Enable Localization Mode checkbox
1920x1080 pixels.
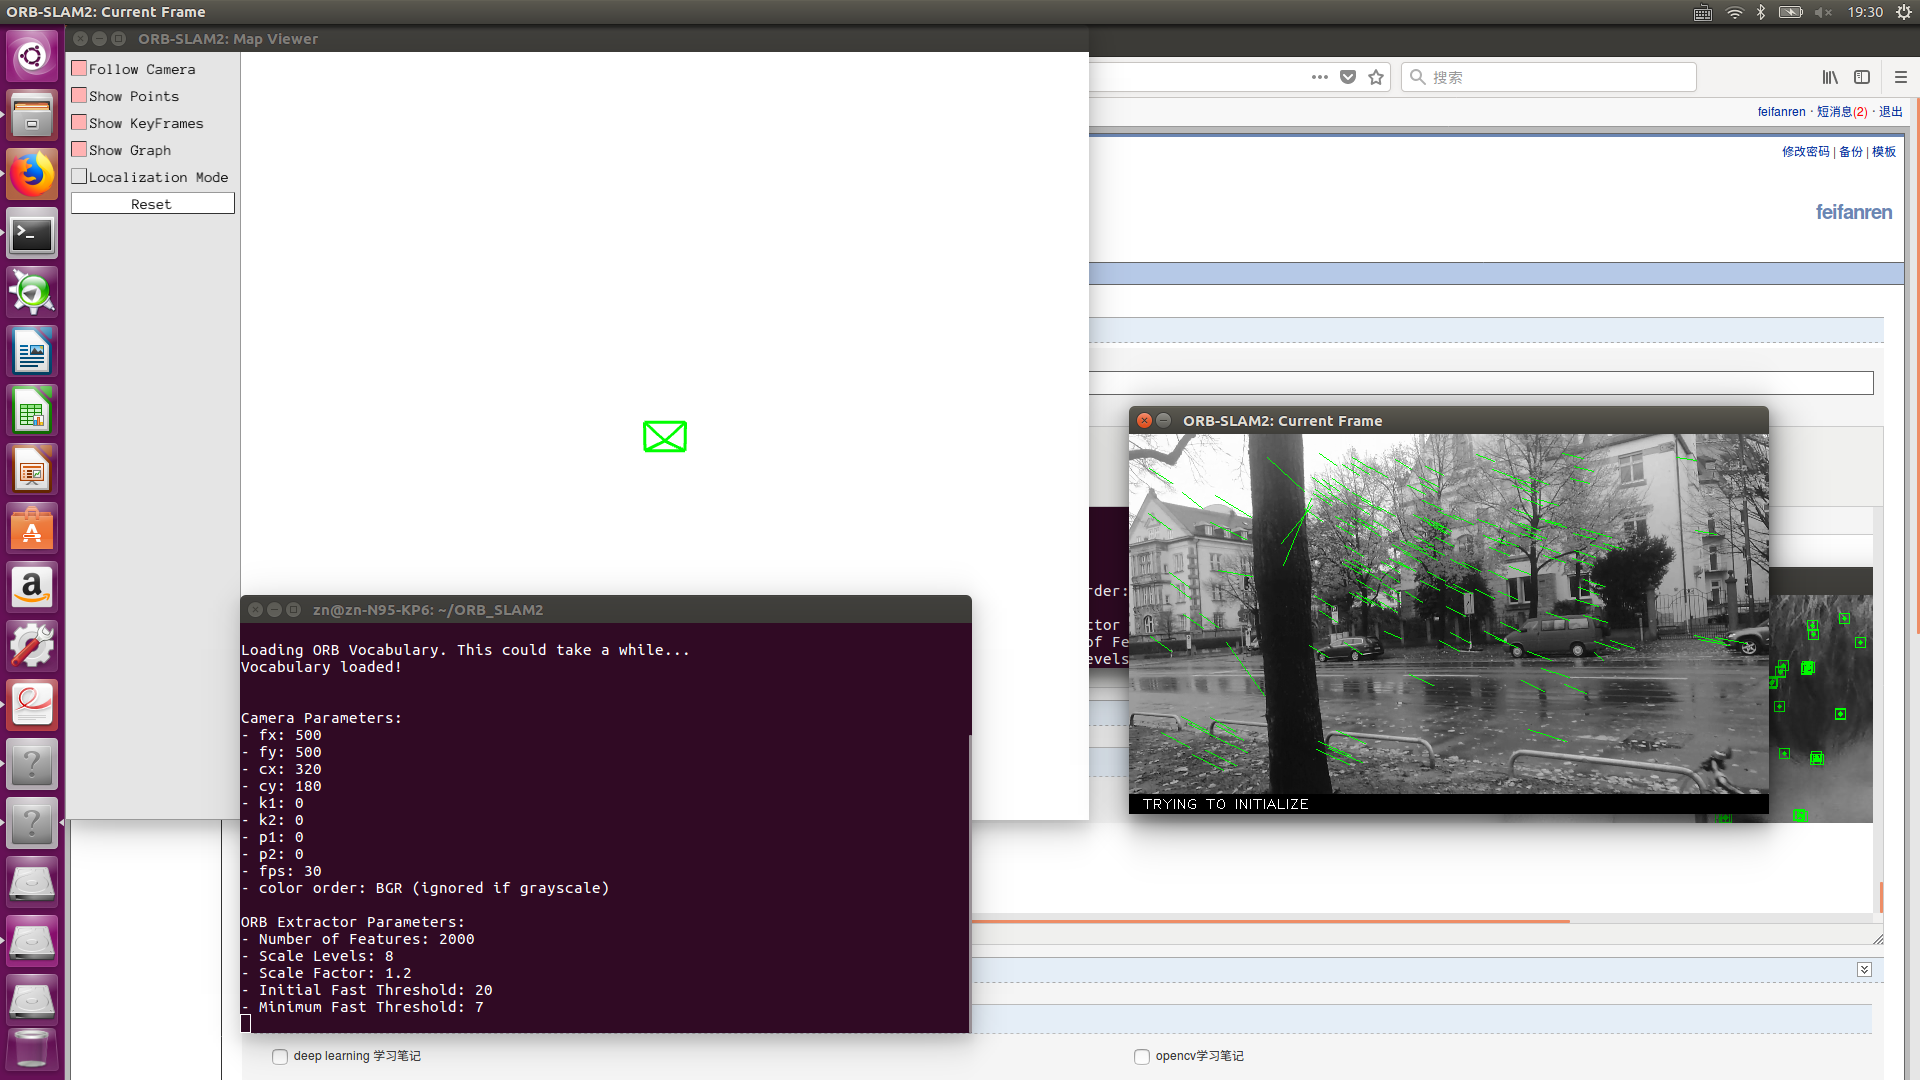coord(79,177)
